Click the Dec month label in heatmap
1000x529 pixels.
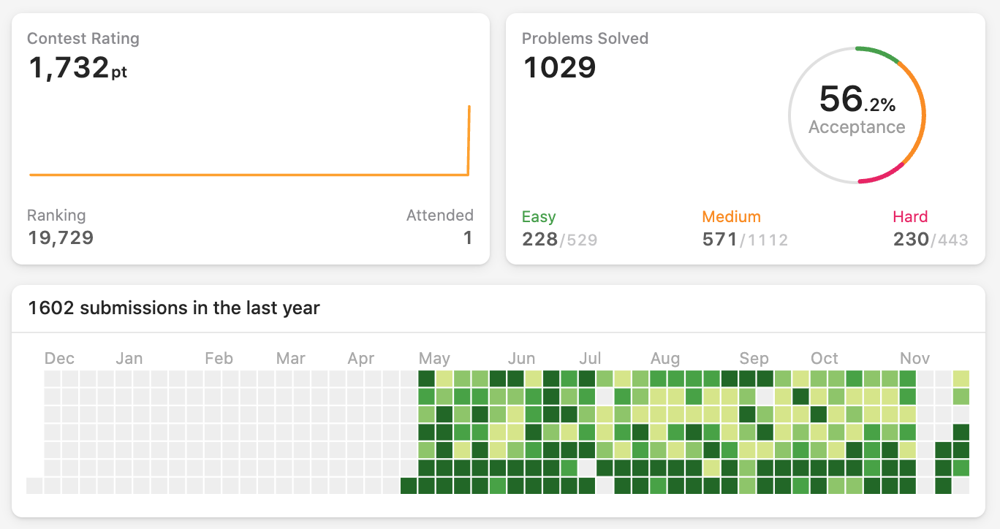[59, 358]
